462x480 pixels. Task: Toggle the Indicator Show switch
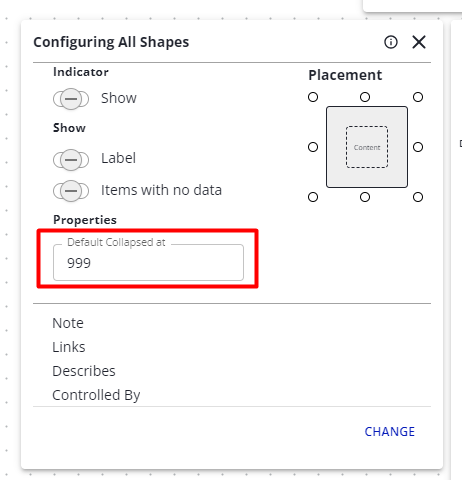(x=71, y=99)
